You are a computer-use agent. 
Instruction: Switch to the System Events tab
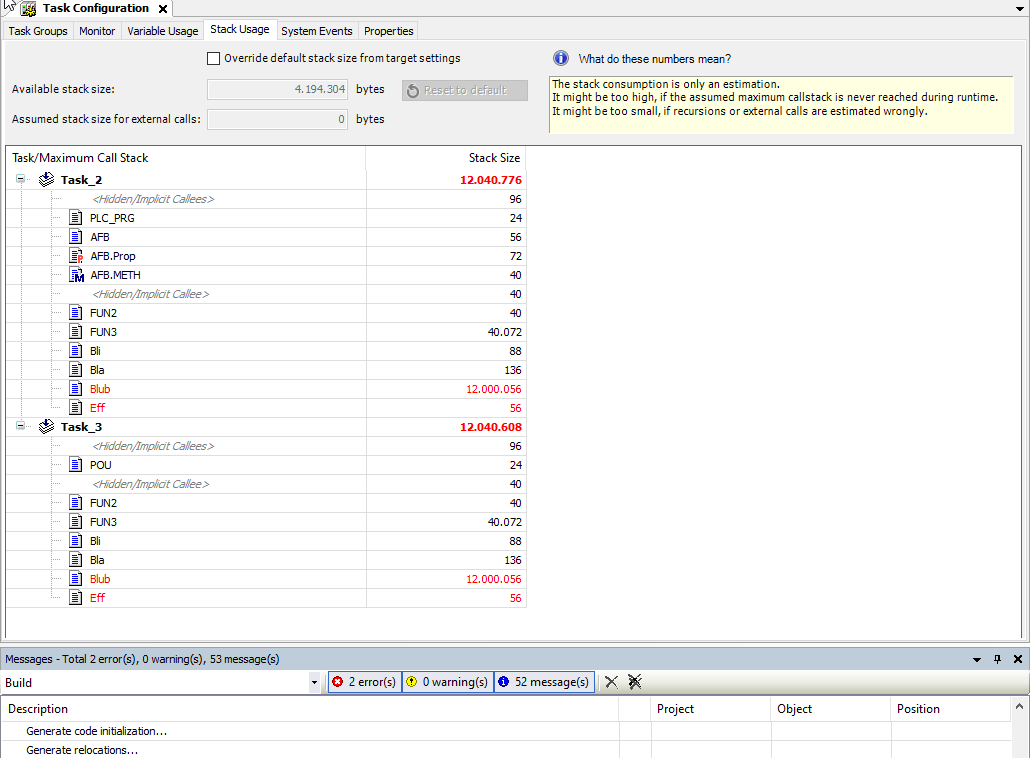316,31
